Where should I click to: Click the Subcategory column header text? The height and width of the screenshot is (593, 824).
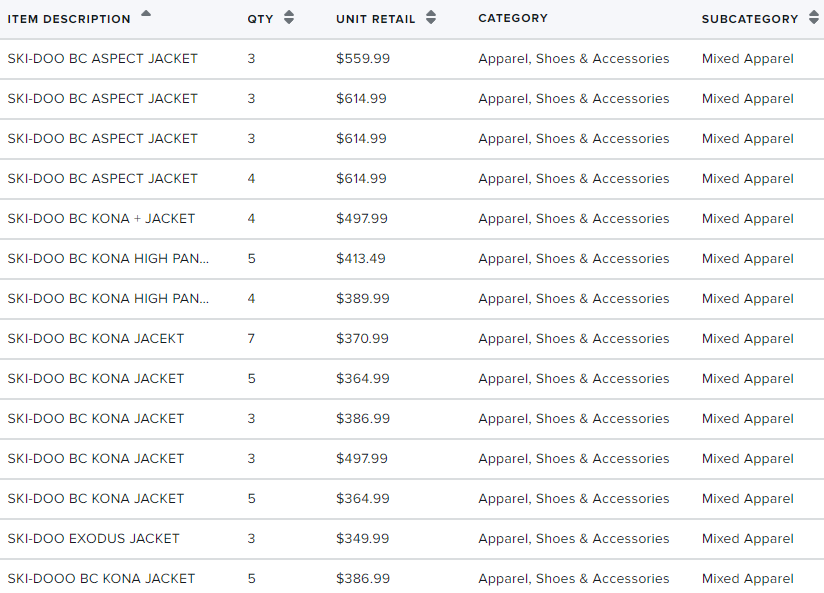point(750,19)
